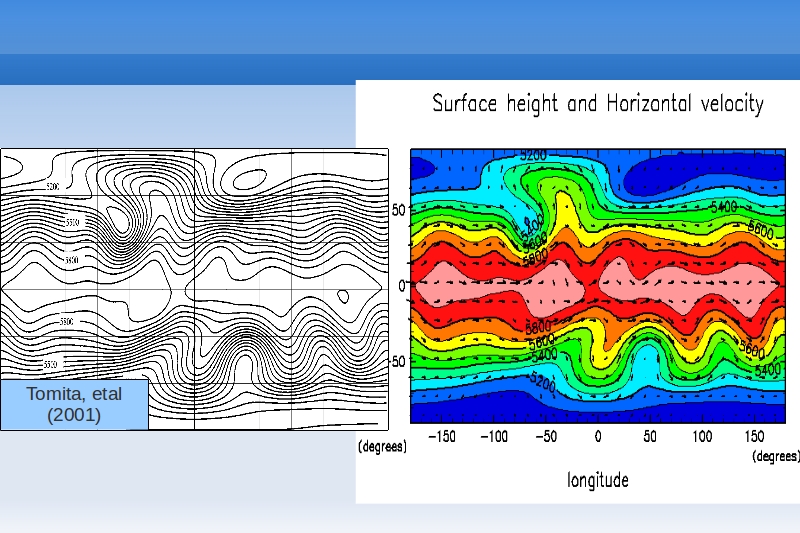Select the '0' tick on the latitude axis
Screen dimensions: 800x533
tap(402, 286)
